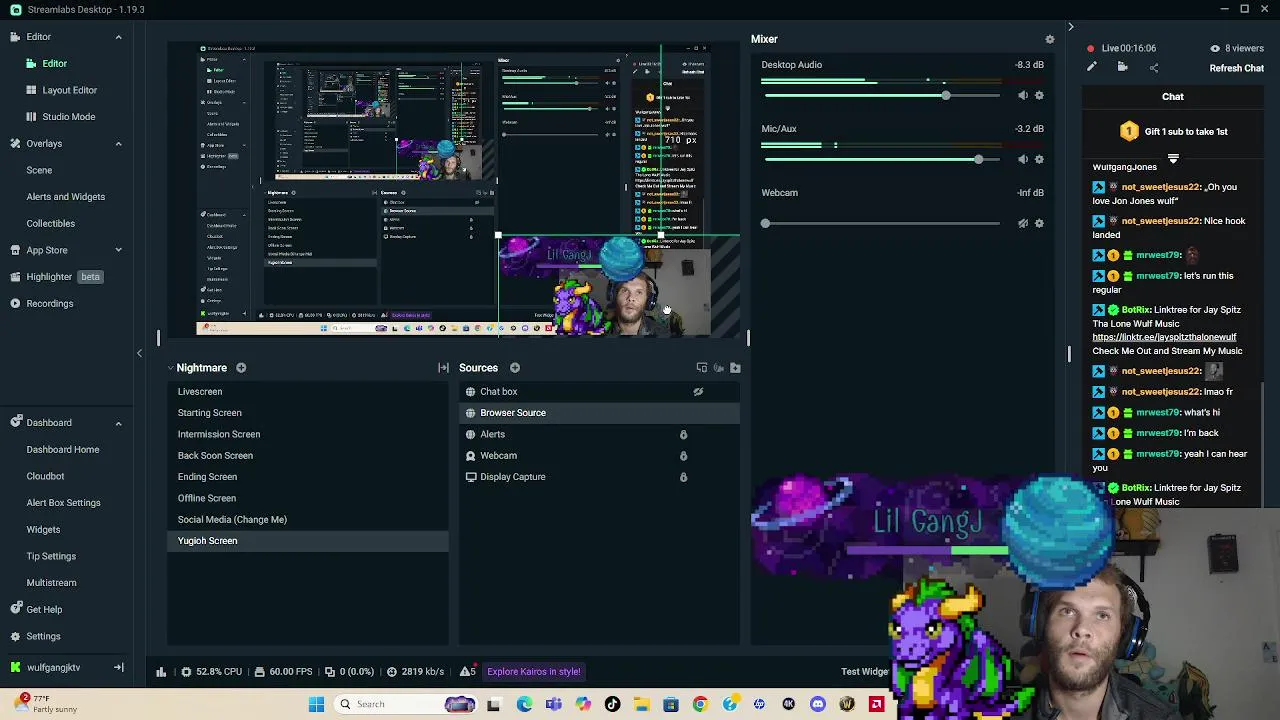Open Mixer settings gear
Image resolution: width=1280 pixels, height=720 pixels.
point(1049,39)
